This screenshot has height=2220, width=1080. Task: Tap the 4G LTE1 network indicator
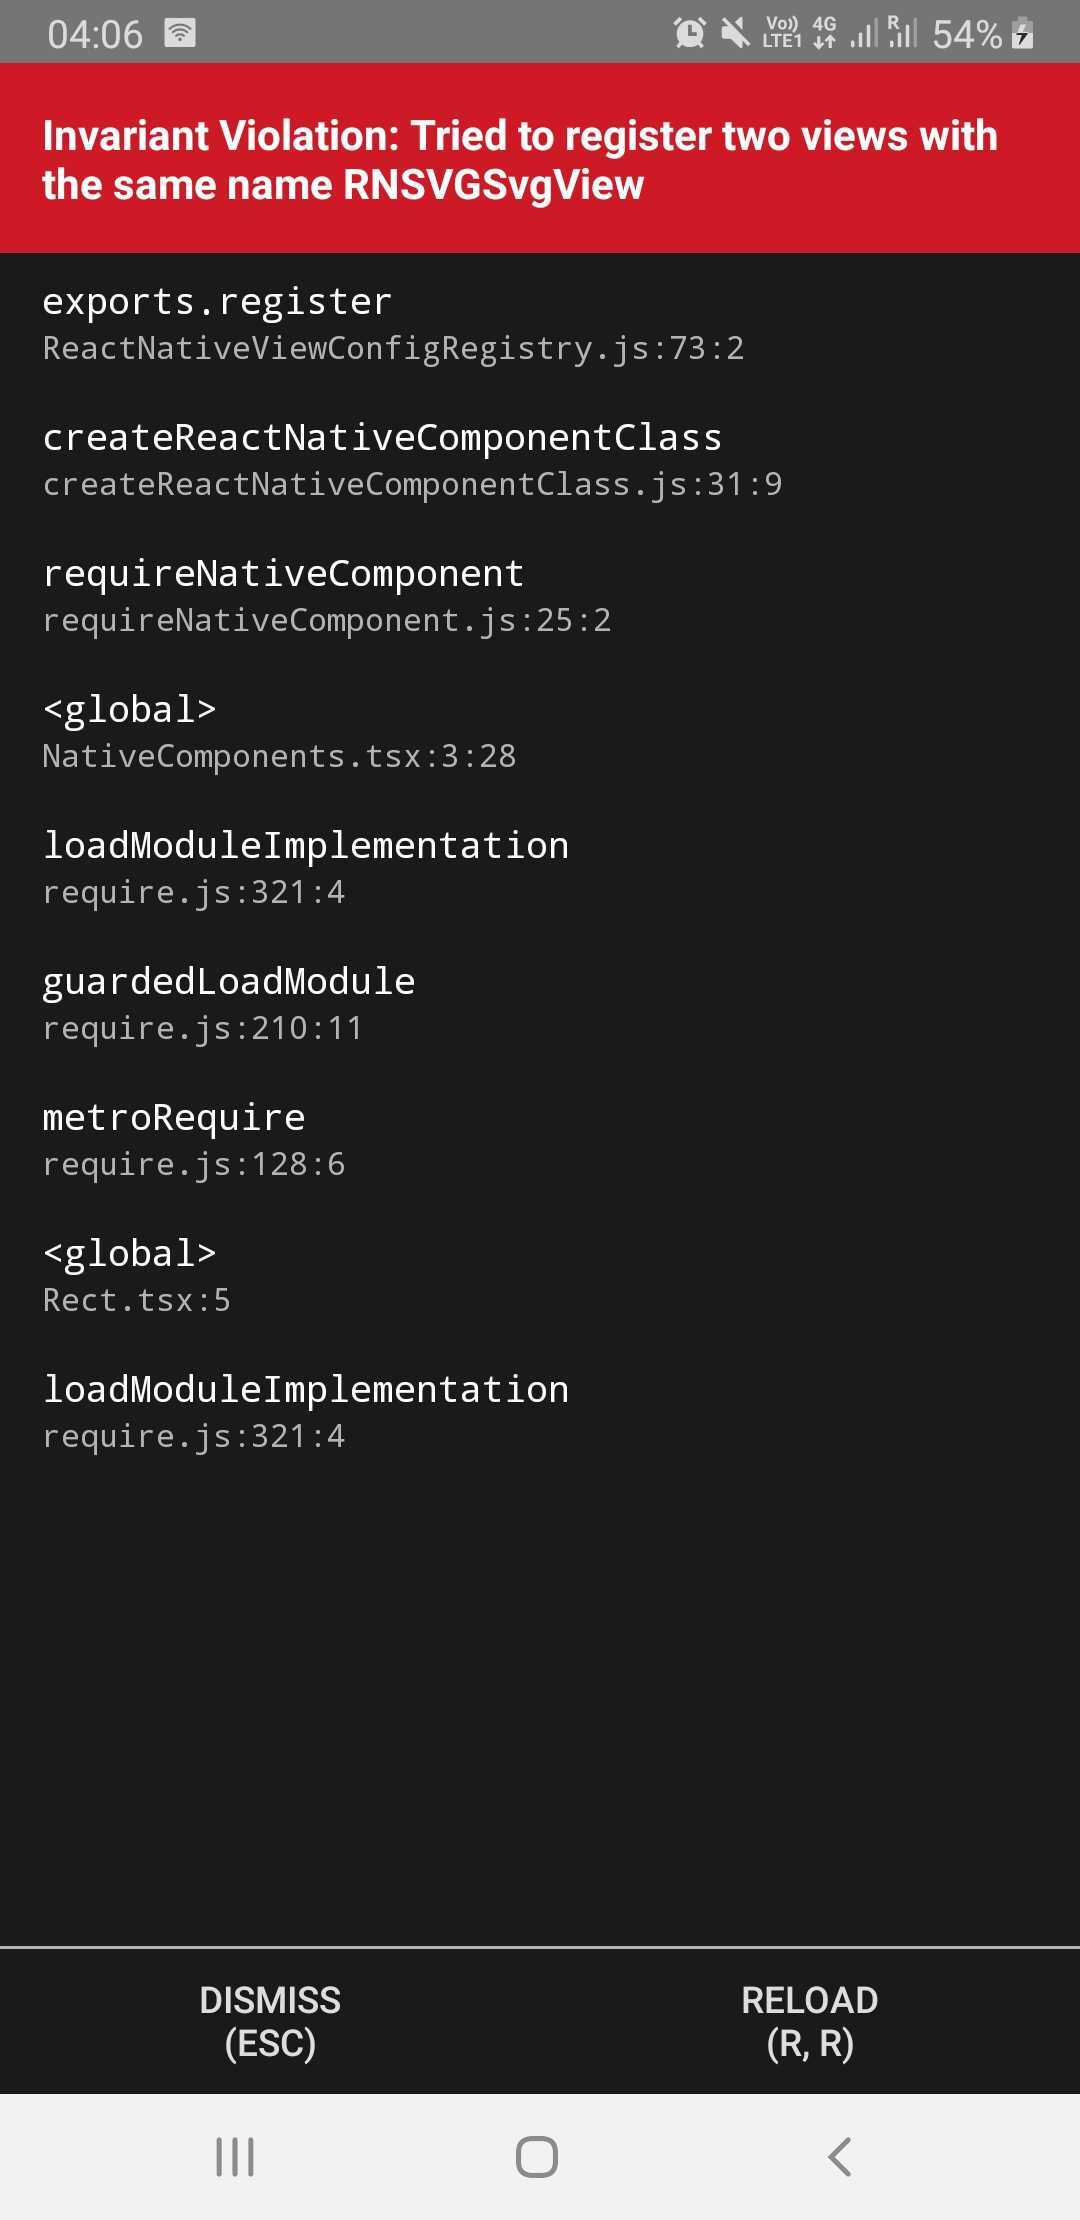click(824, 33)
